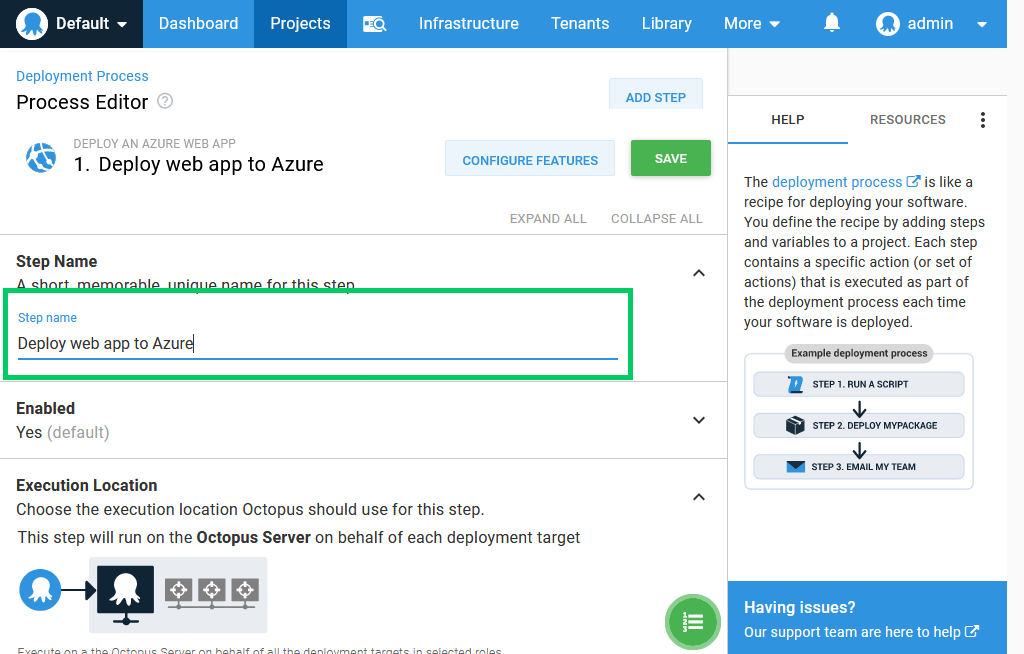Screen dimensions: 1024x654
Task: Open the notifications bell
Action: (x=831, y=24)
